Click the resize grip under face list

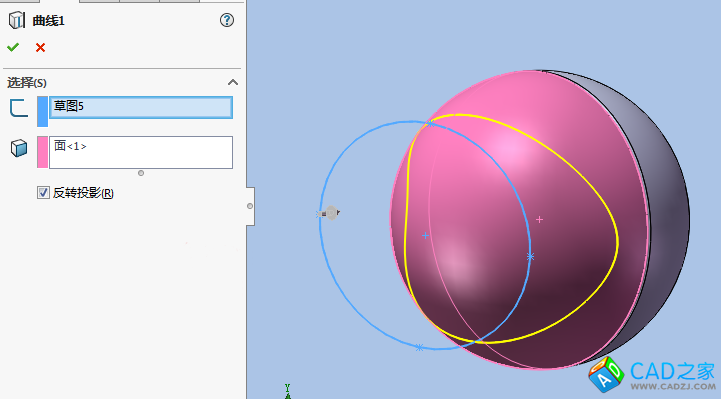(141, 173)
